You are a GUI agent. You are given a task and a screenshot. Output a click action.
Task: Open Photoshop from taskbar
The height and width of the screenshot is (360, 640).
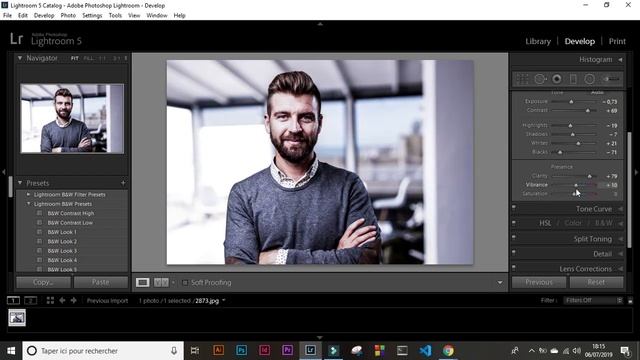pyautogui.click(x=241, y=350)
